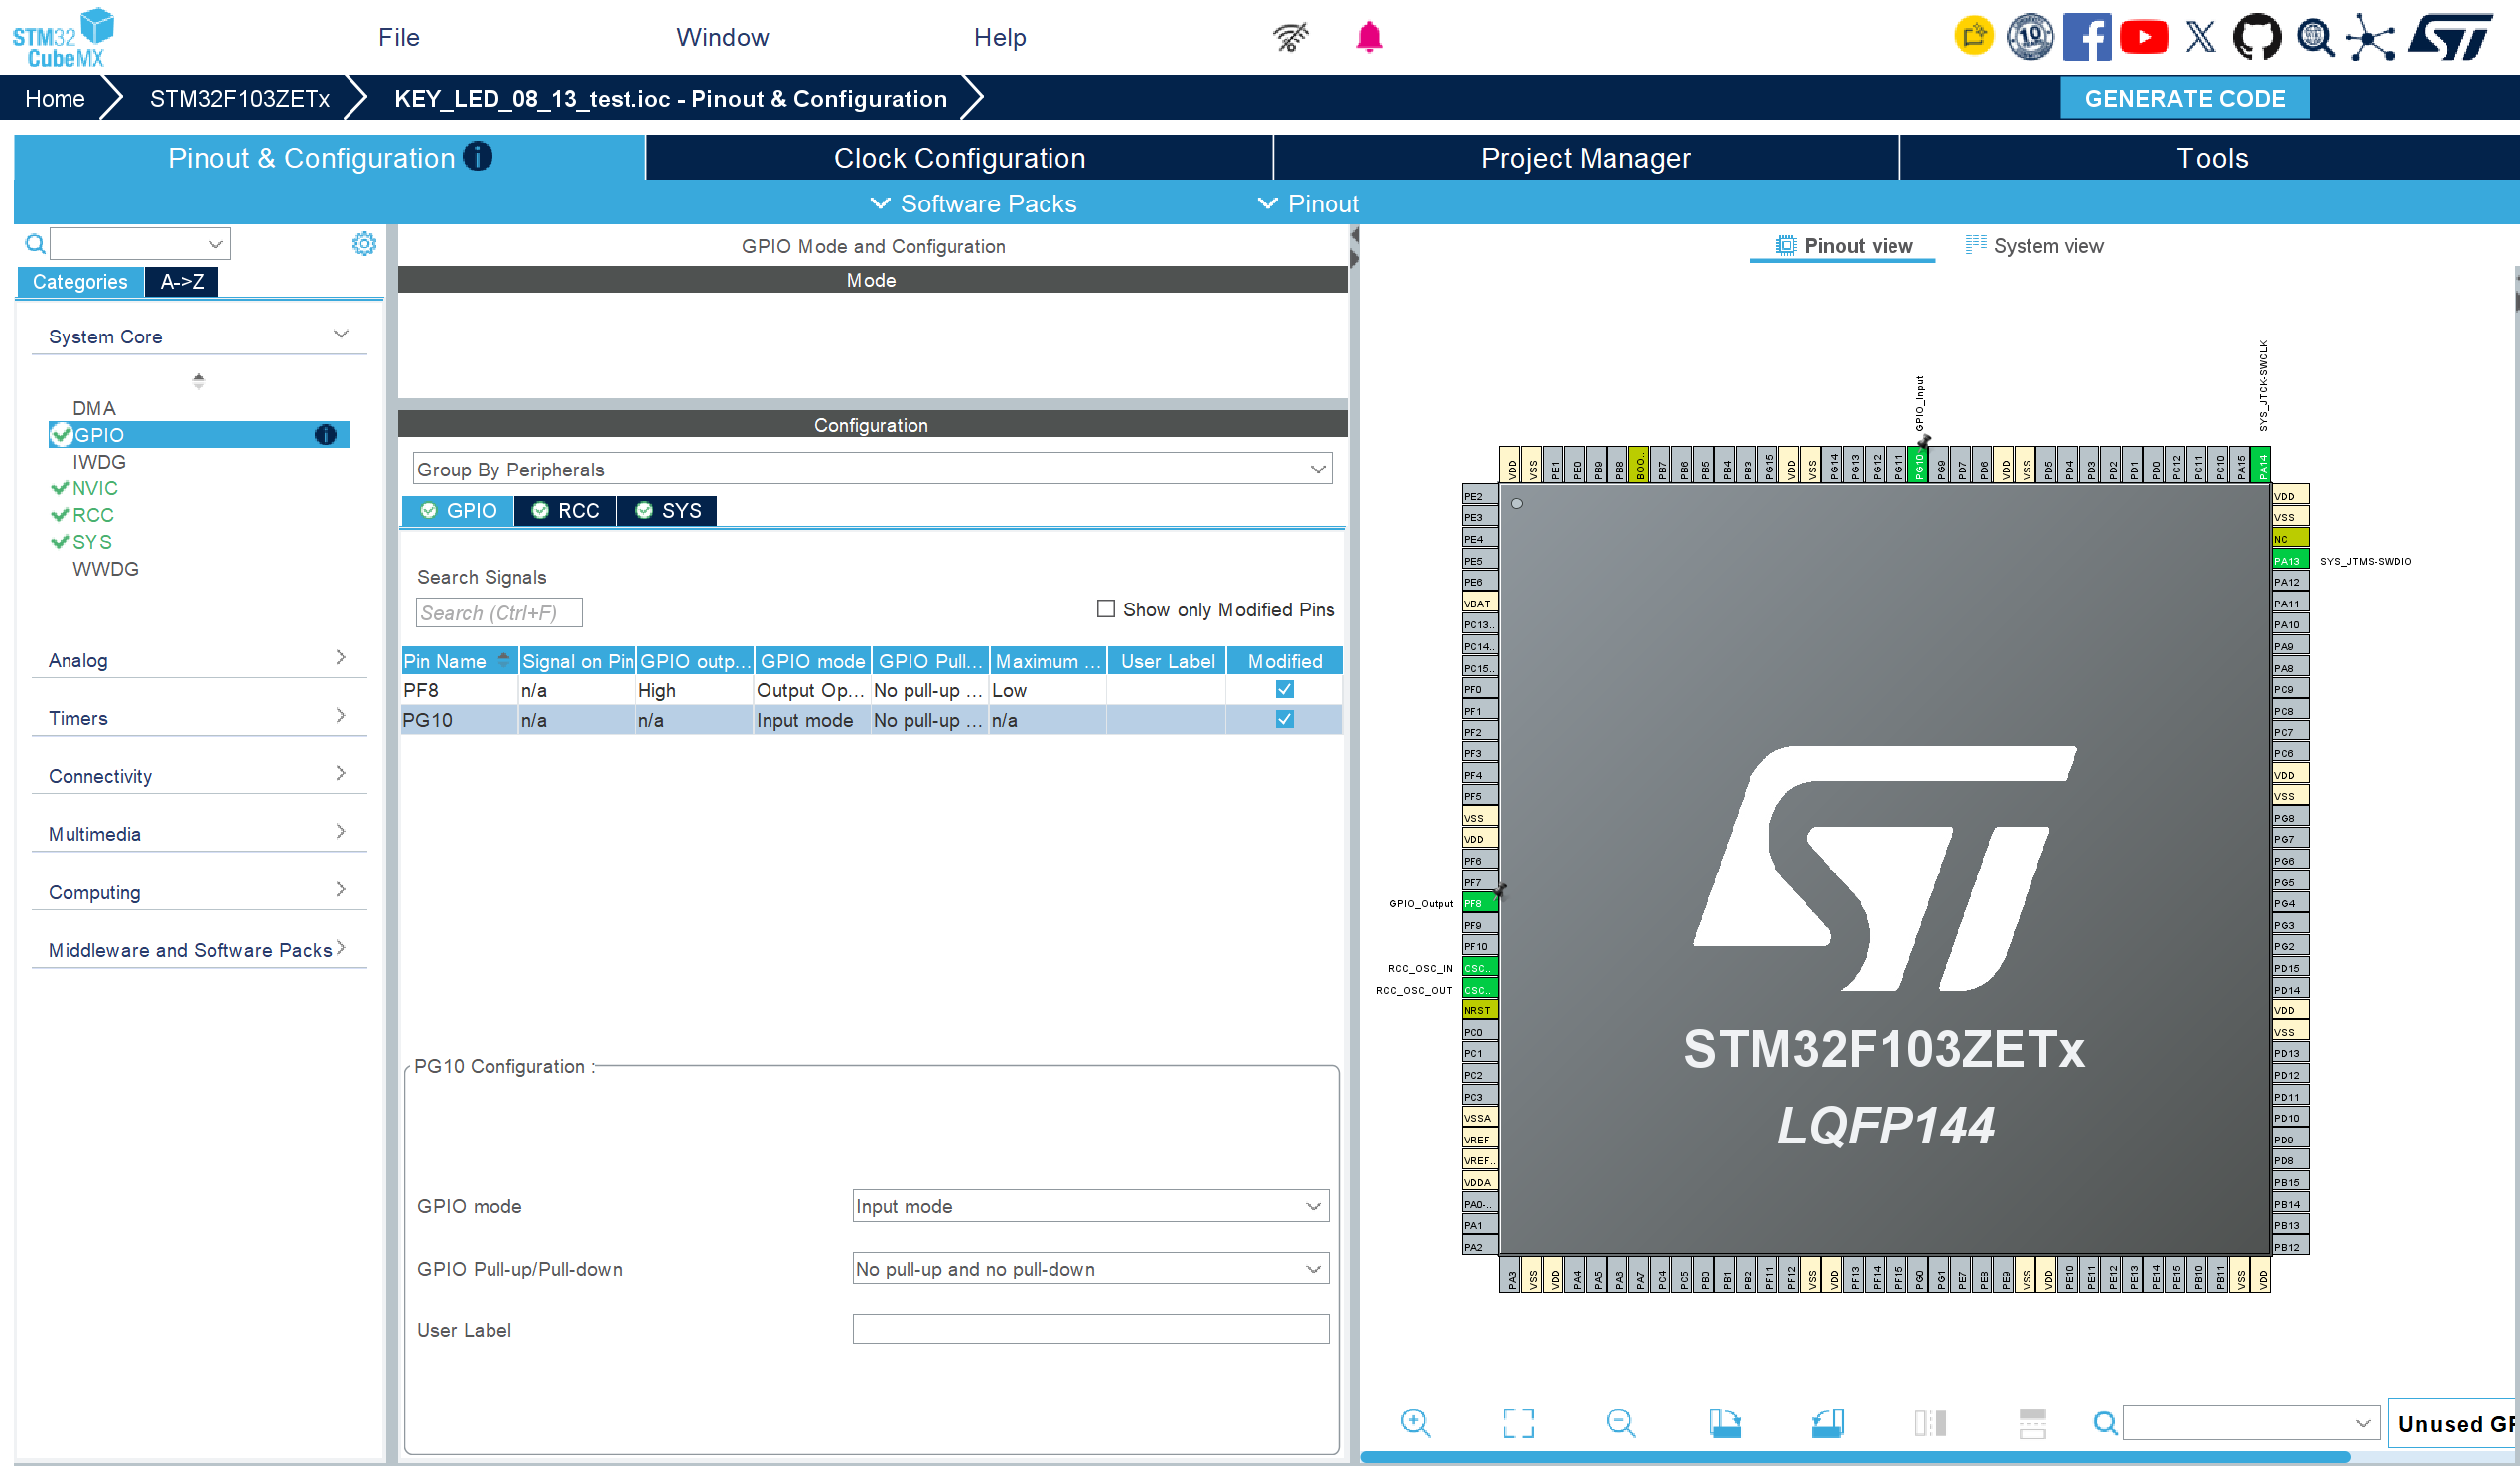Open the GPIO Pull-up/Pull-down dropdown
The image size is (2520, 1477).
(x=1090, y=1269)
